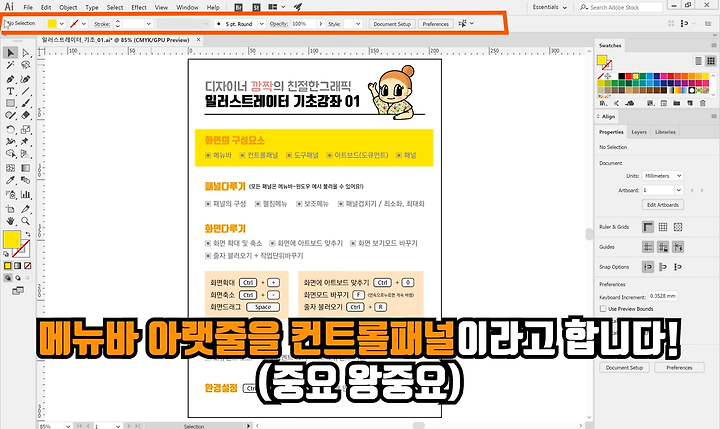Select the Paintbrush tool
Screen dimensions: 720x429
click(x=26, y=103)
